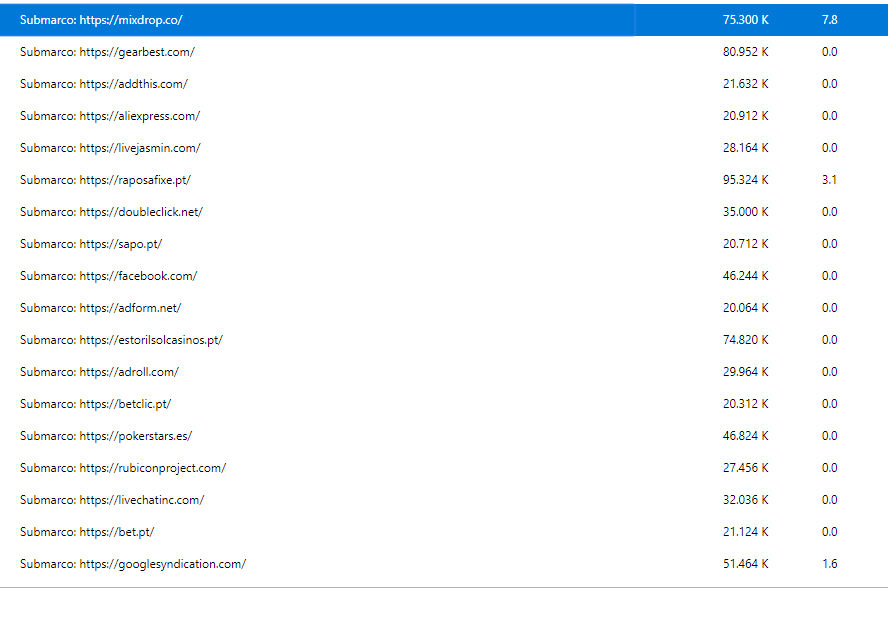This screenshot has height=624, width=888.
Task: Click the bet.pt subframe row
Action: (x=87, y=532)
